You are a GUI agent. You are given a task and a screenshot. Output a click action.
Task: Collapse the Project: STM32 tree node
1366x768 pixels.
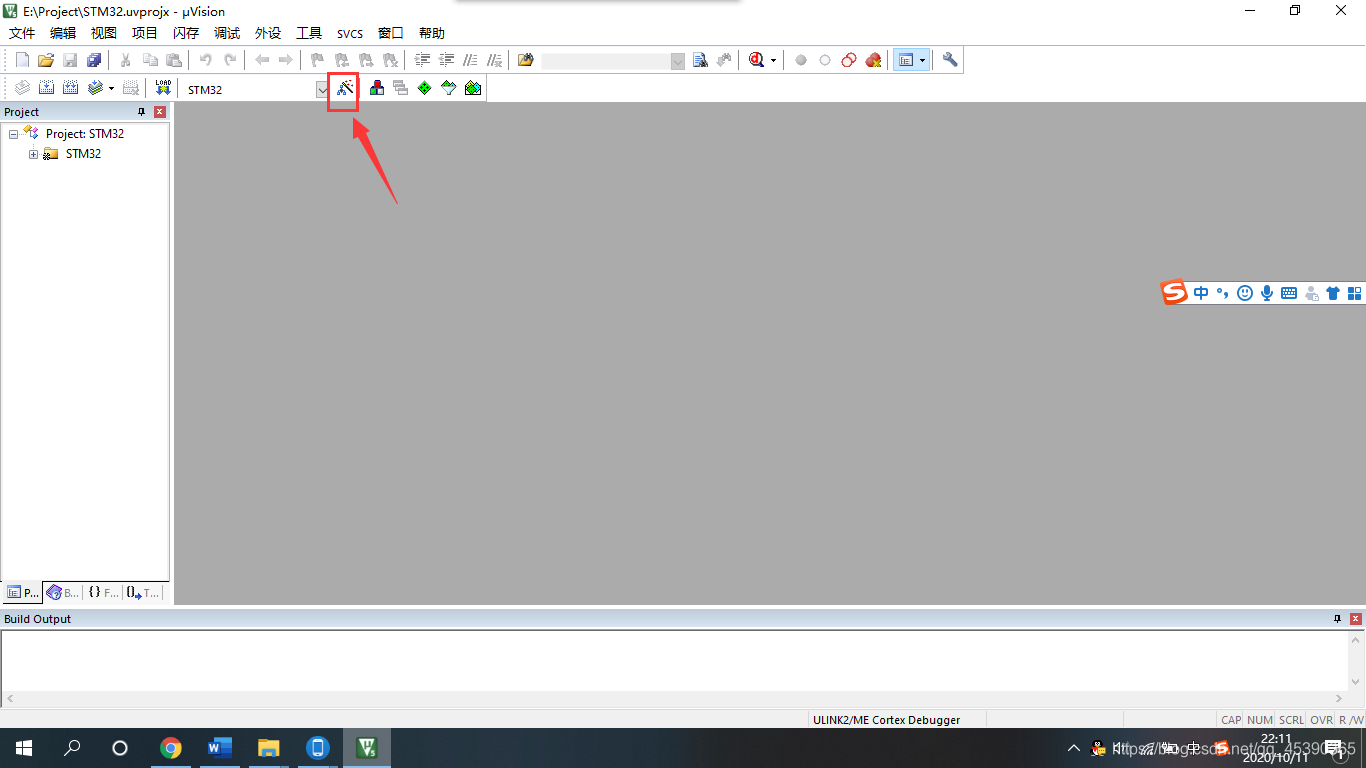point(14,134)
